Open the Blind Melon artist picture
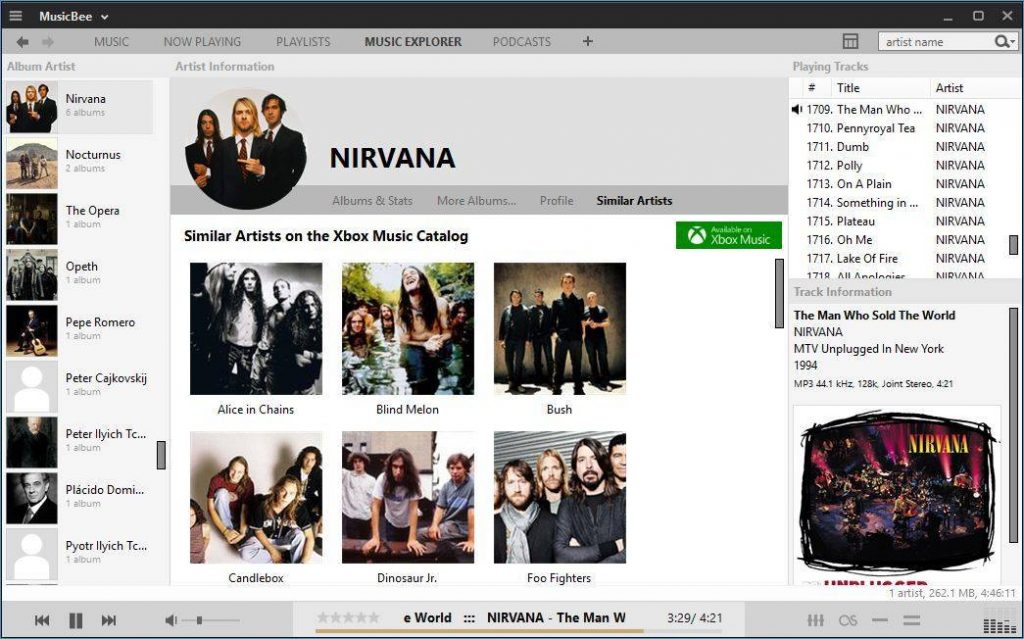1024x639 pixels. click(x=408, y=329)
